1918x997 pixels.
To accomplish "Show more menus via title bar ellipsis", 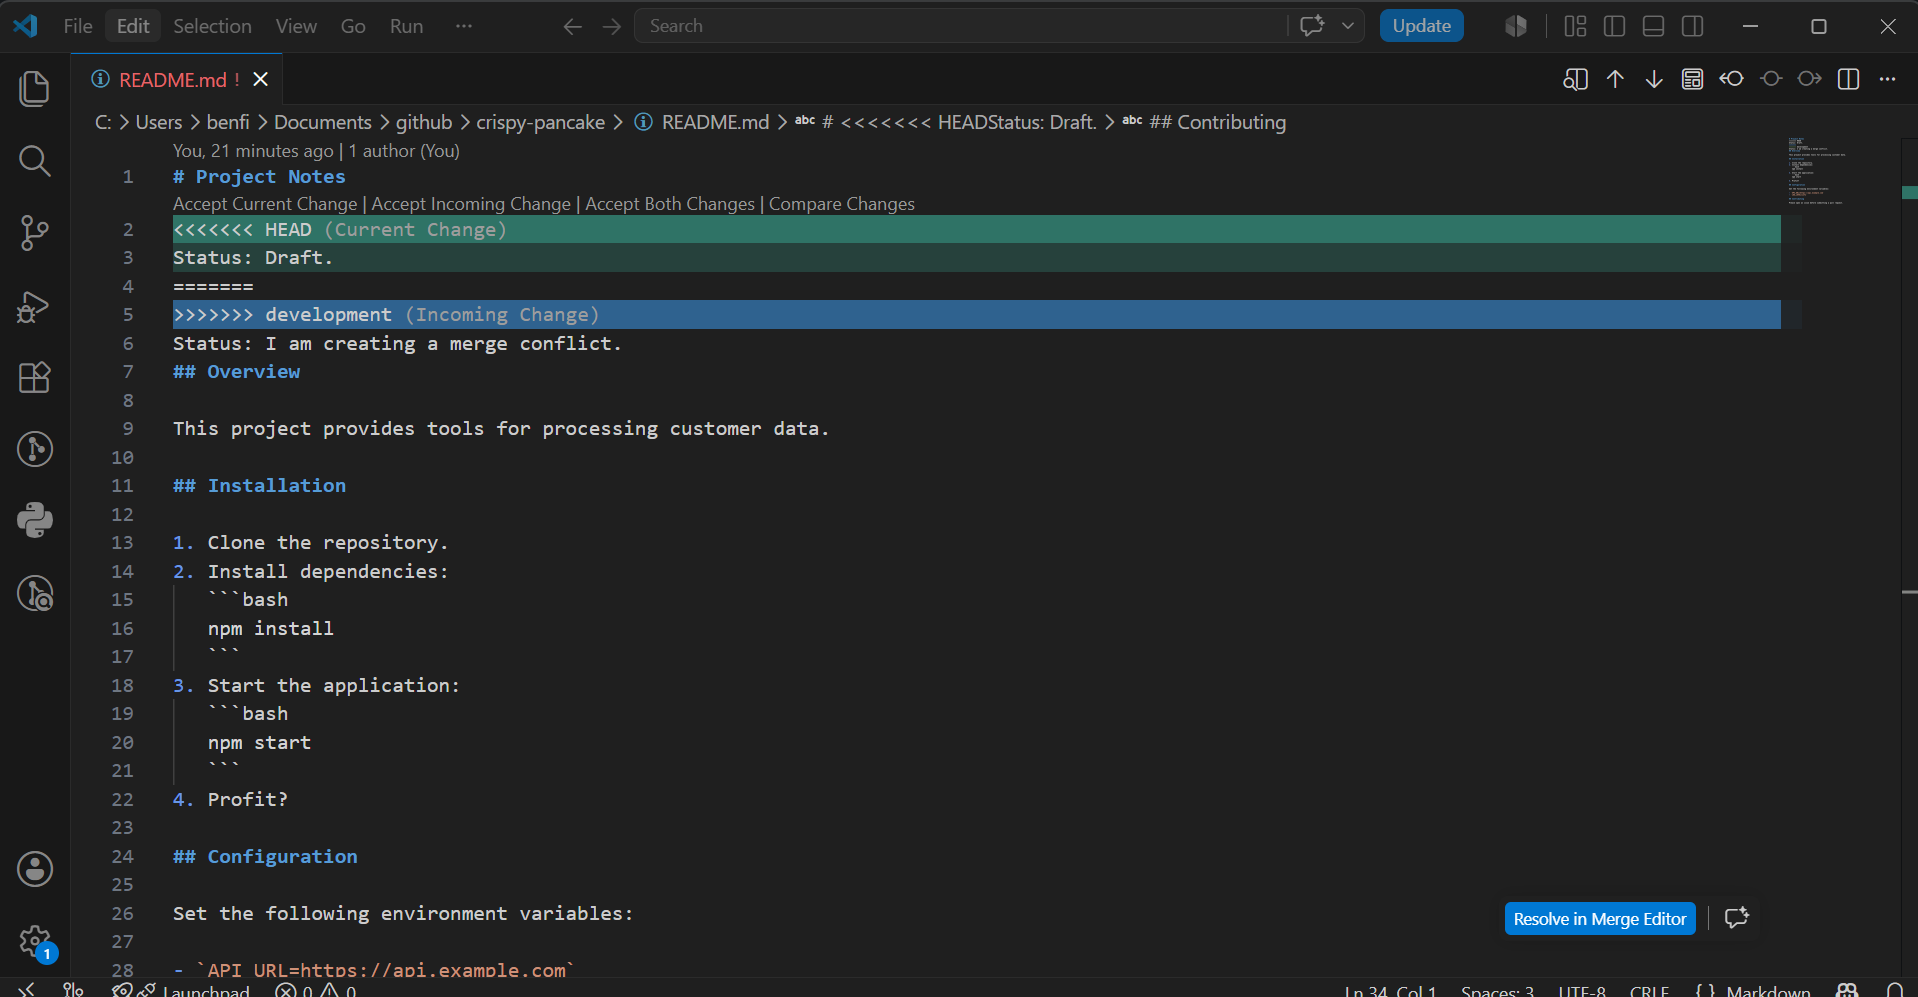I will click(463, 26).
